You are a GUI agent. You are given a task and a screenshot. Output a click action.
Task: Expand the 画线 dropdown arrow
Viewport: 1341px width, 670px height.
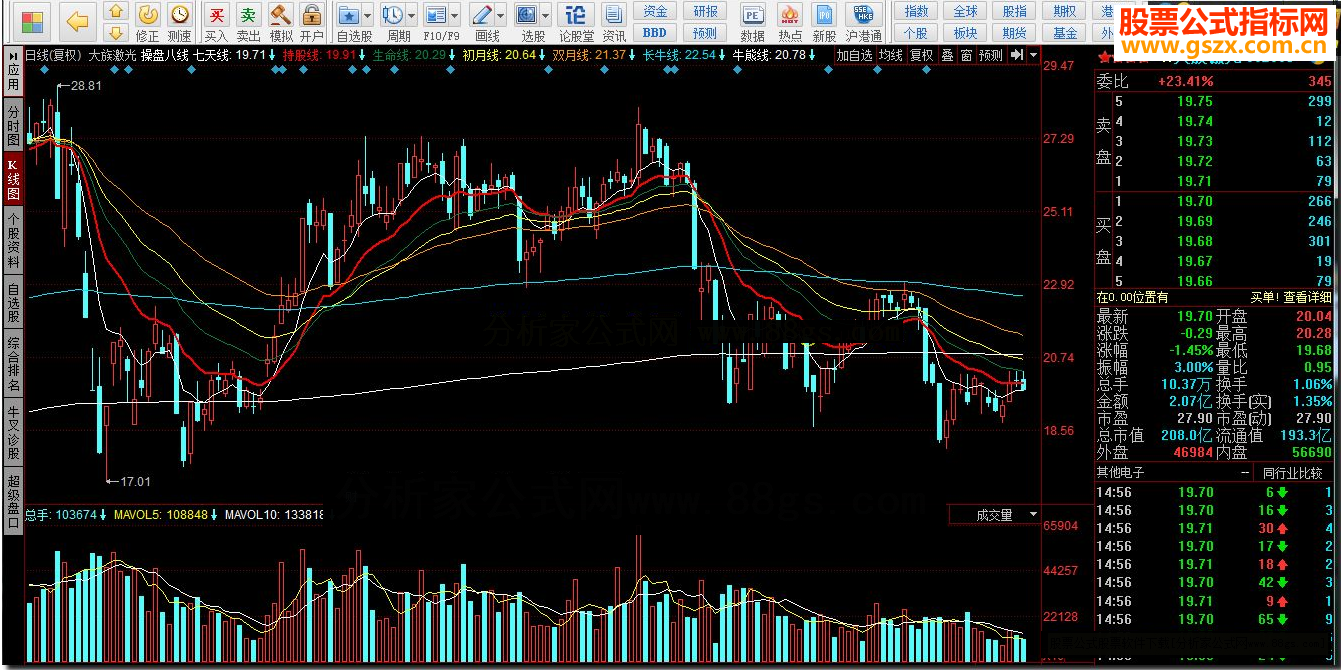[501, 16]
